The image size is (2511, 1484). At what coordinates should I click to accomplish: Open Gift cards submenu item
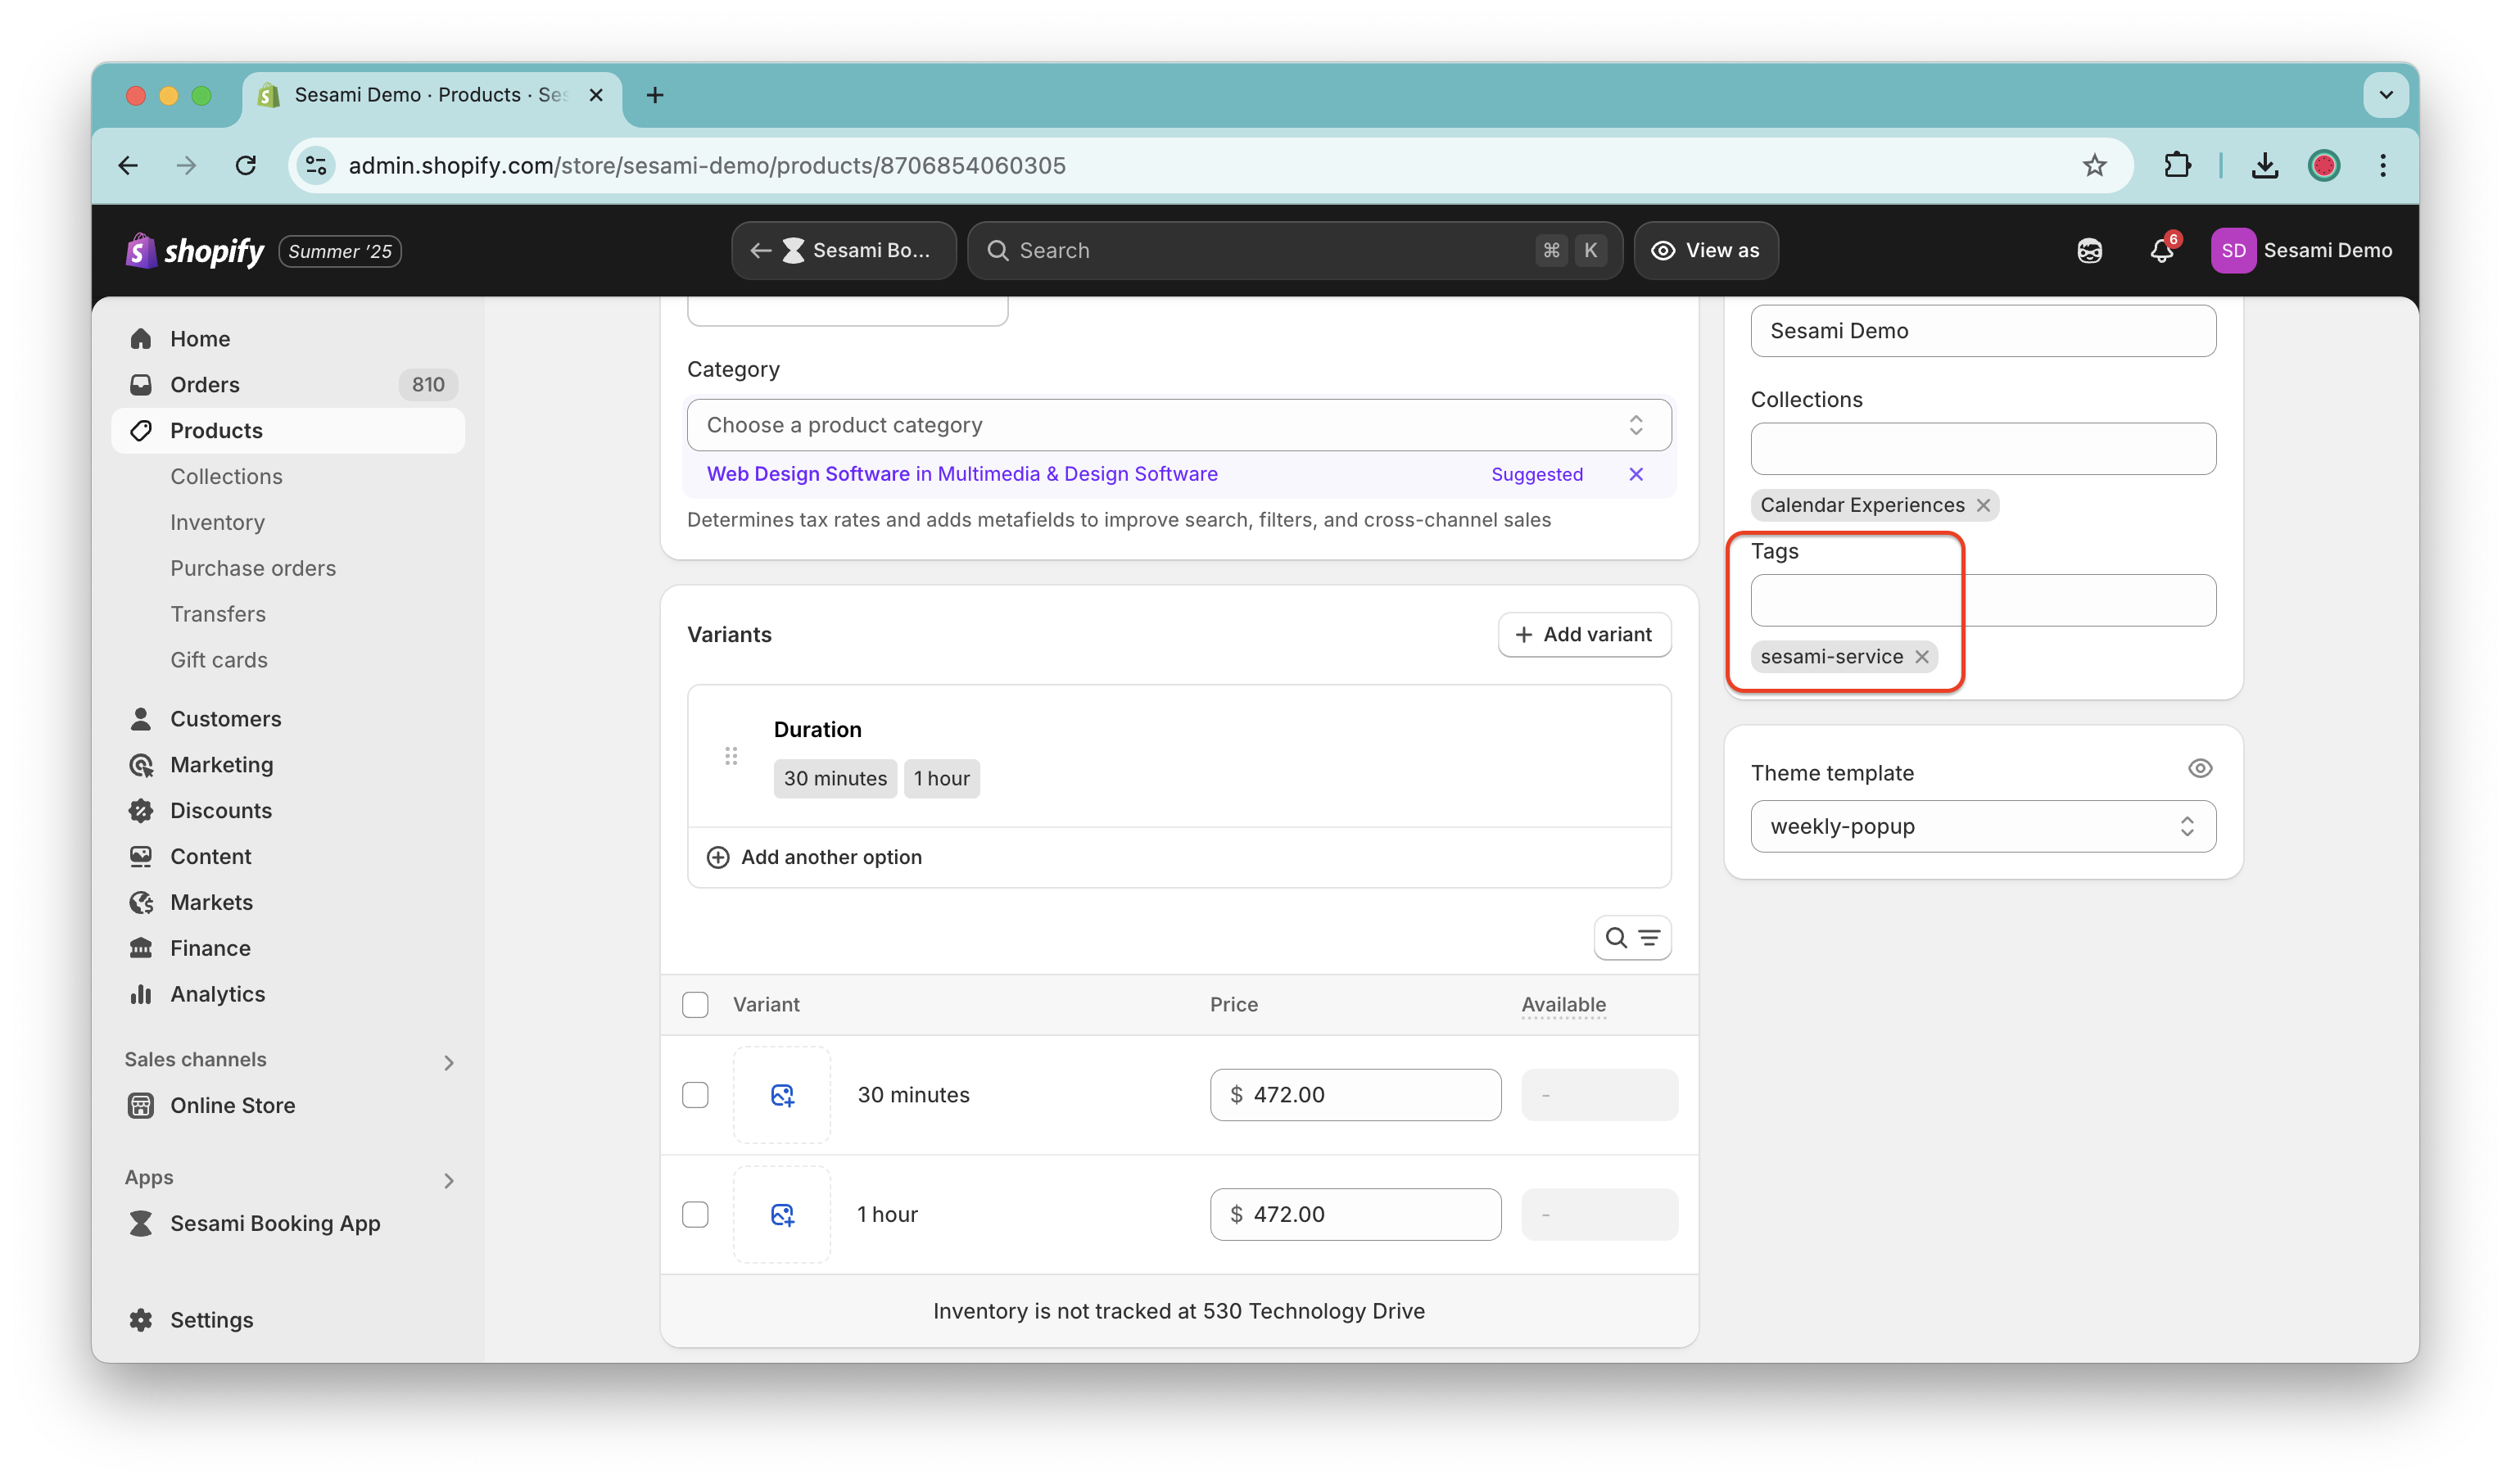click(x=219, y=660)
